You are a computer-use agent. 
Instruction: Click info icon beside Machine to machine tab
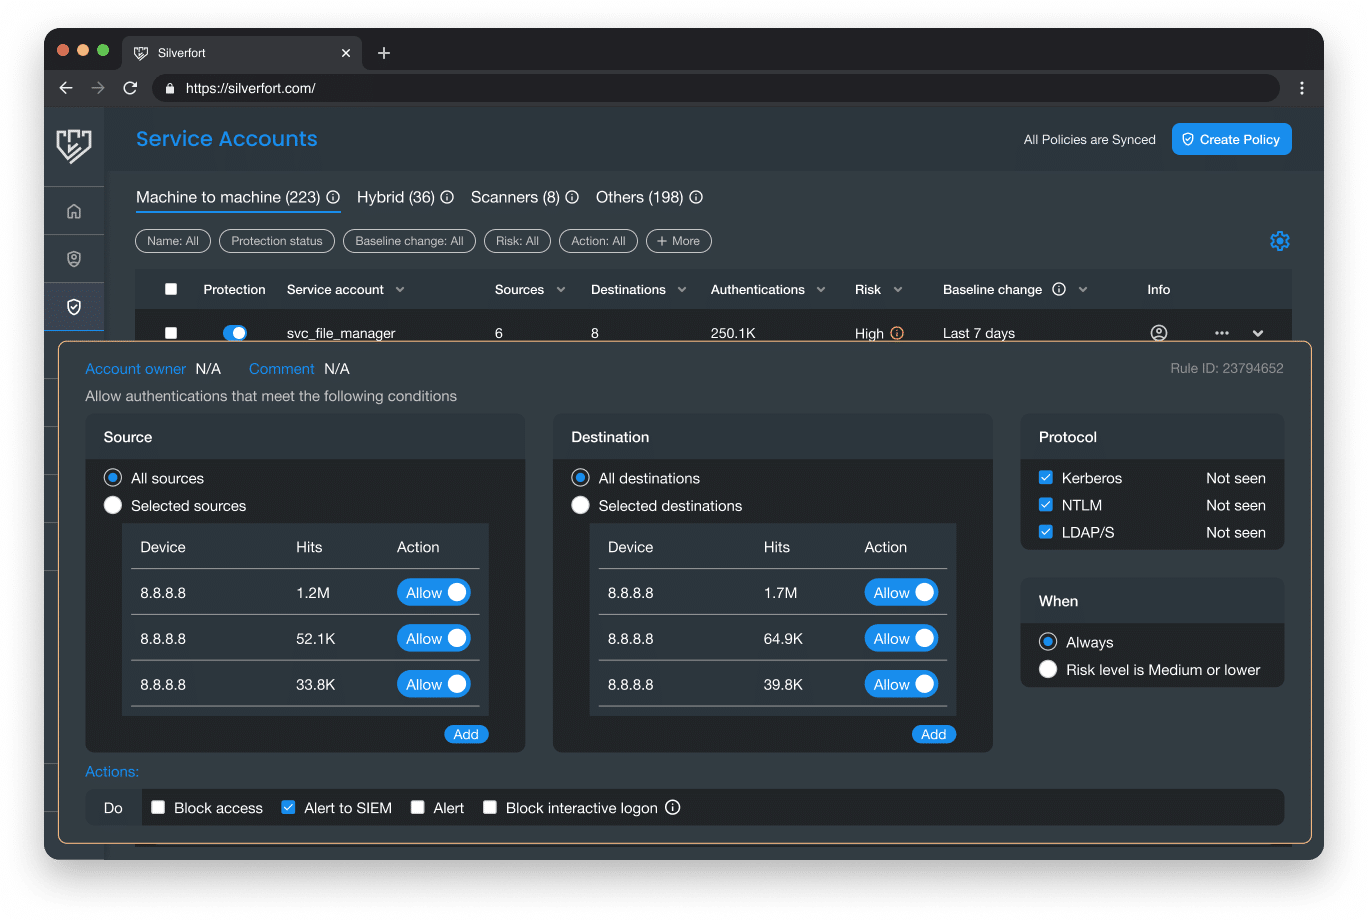333,197
